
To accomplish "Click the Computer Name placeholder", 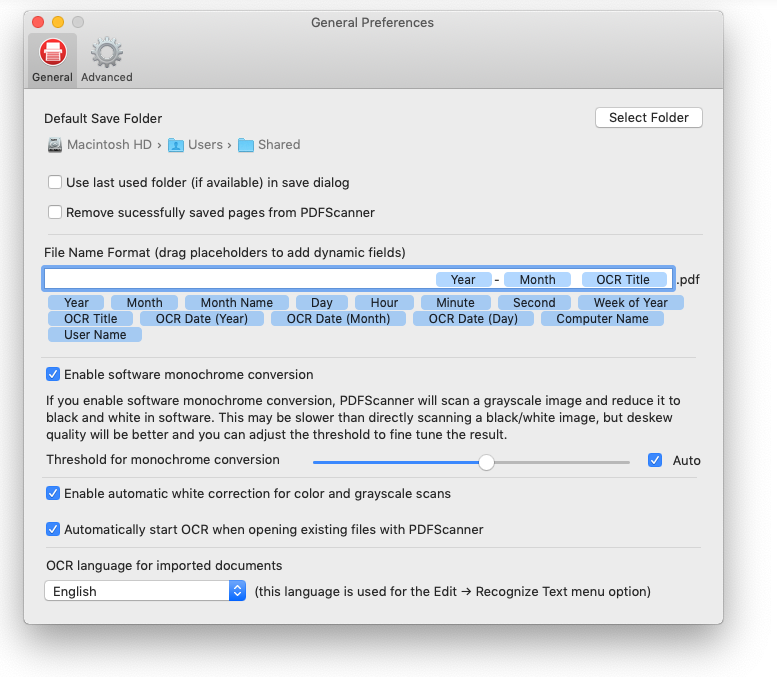I will coord(602,319).
